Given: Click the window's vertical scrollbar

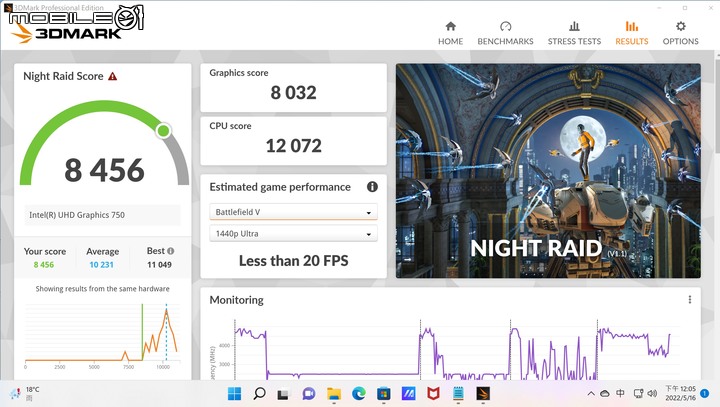Looking at the screenshot, I should click(717, 106).
